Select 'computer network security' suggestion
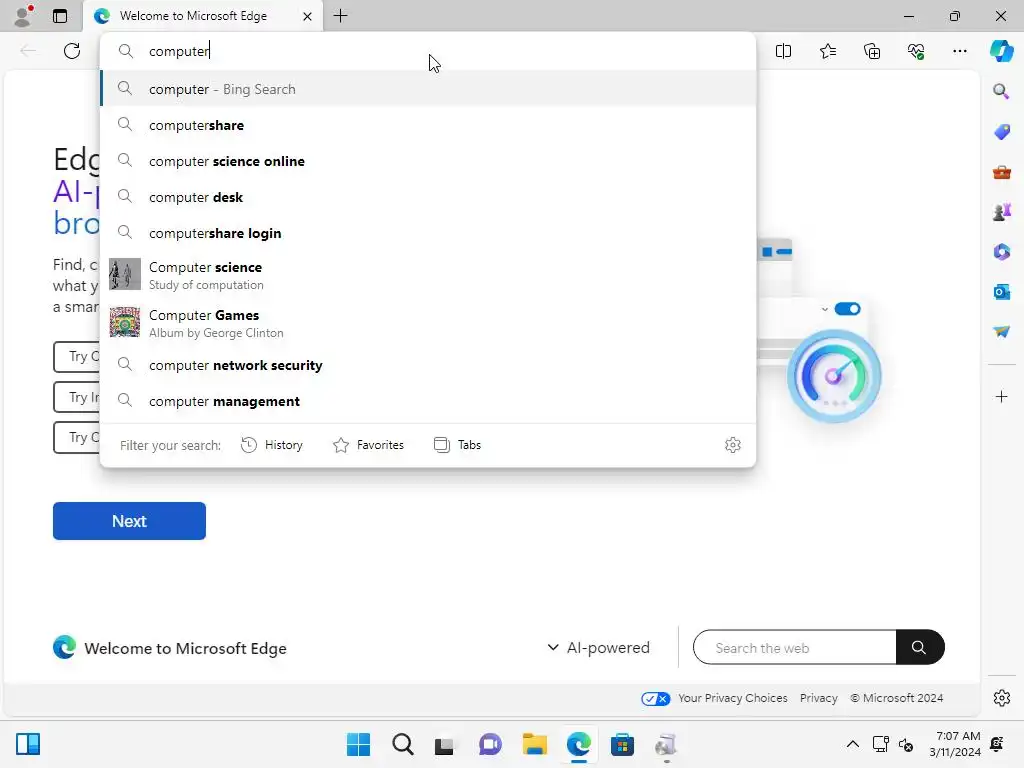Screen dimensions: 1024x768 pyautogui.click(x=428, y=364)
